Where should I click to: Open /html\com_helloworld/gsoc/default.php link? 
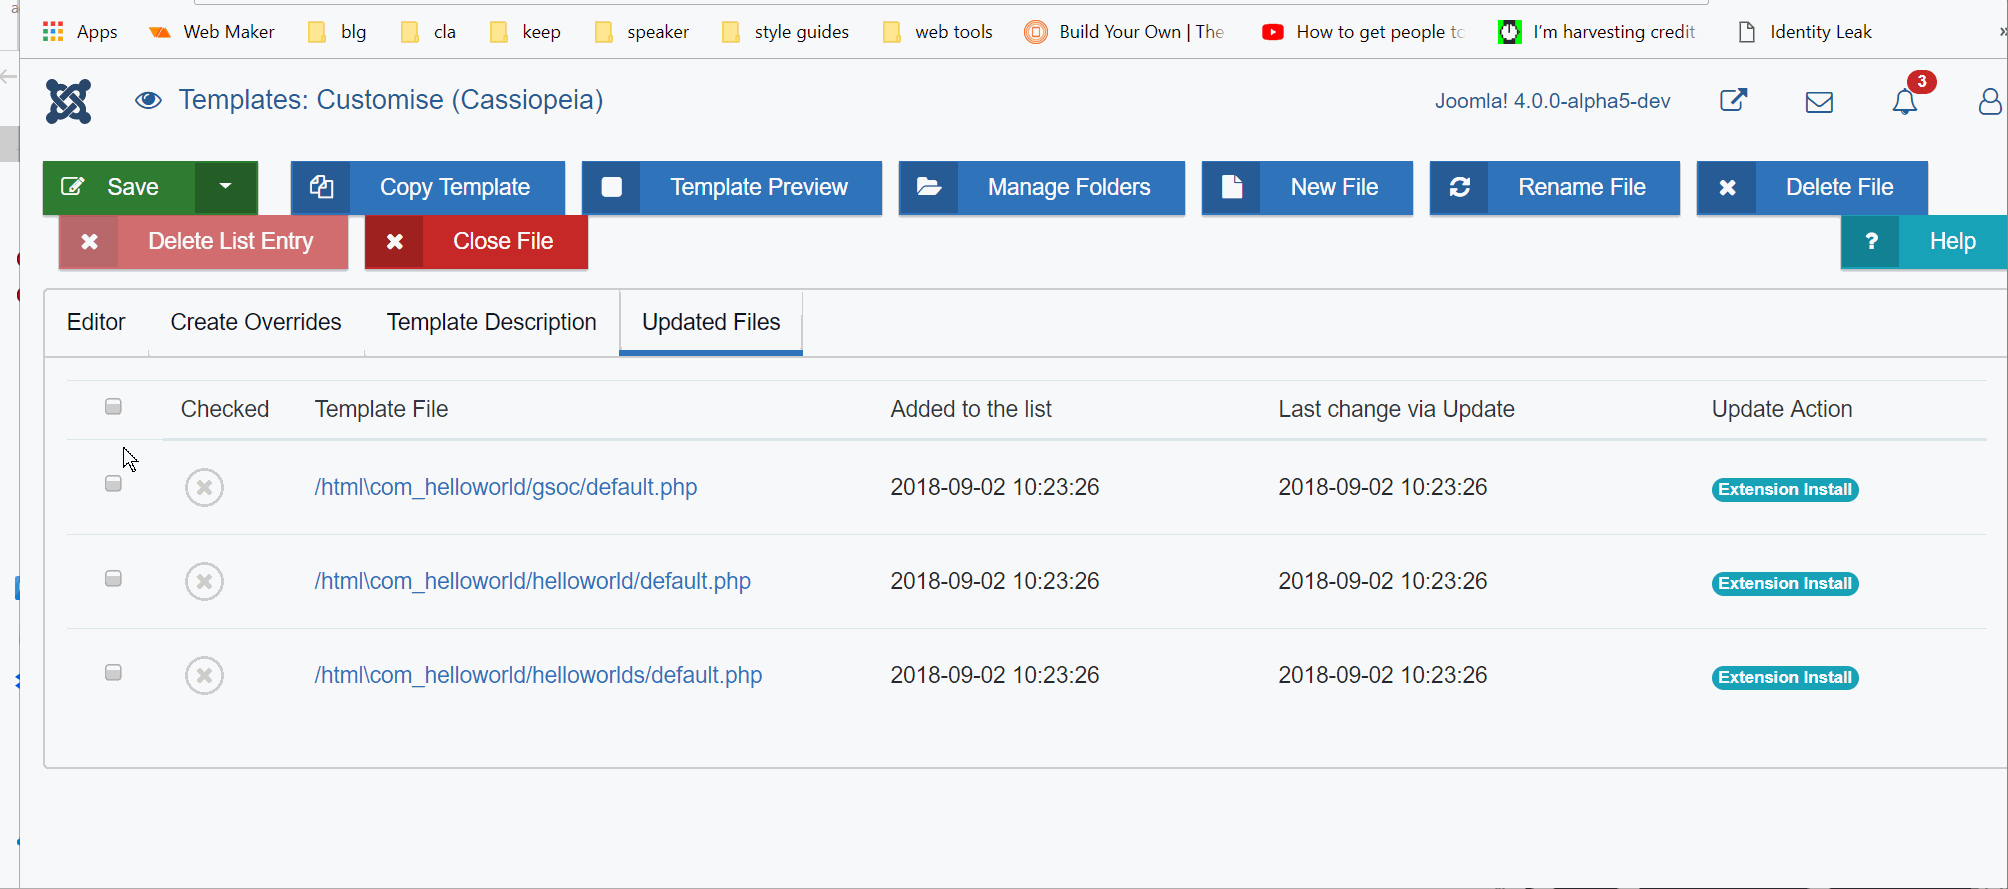pyautogui.click(x=506, y=487)
